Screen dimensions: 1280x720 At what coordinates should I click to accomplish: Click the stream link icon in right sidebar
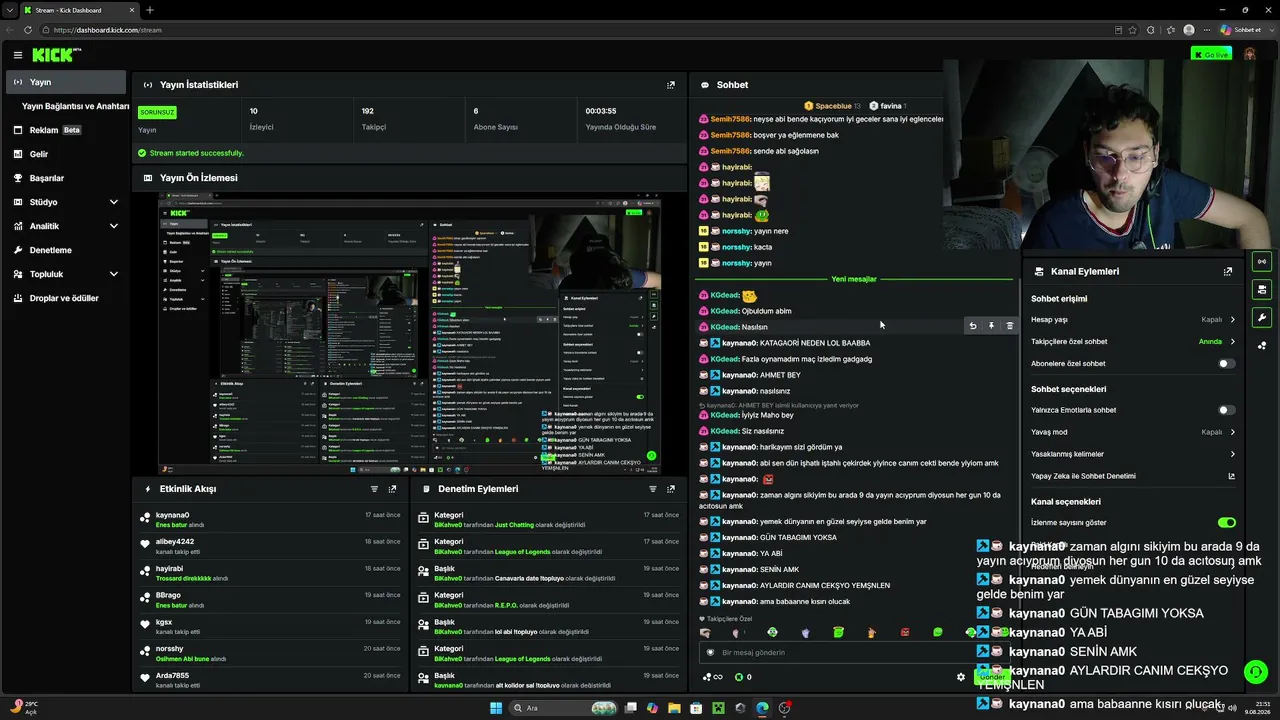1262,262
